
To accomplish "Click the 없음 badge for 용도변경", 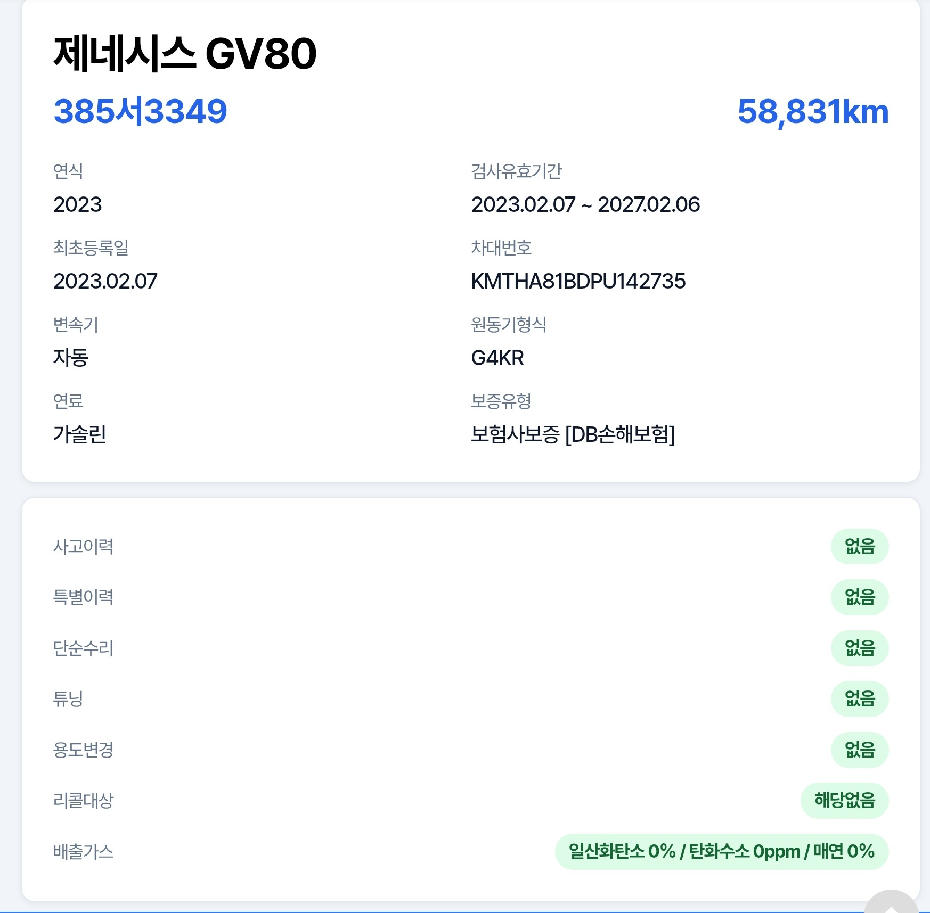I will point(859,750).
